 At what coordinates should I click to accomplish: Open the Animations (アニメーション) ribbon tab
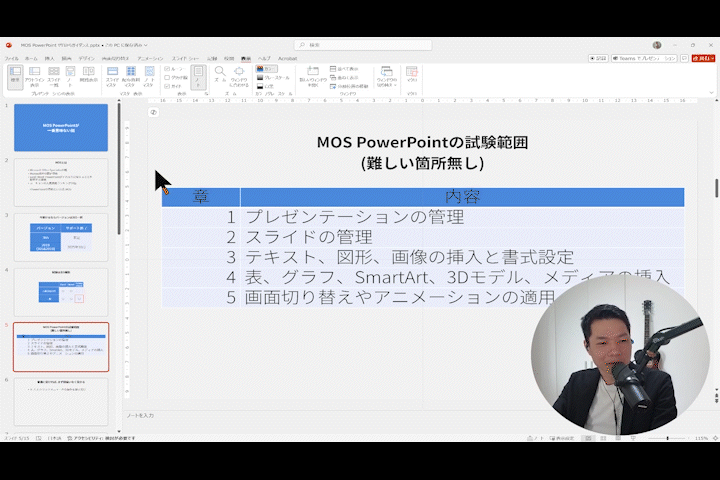click(150, 58)
